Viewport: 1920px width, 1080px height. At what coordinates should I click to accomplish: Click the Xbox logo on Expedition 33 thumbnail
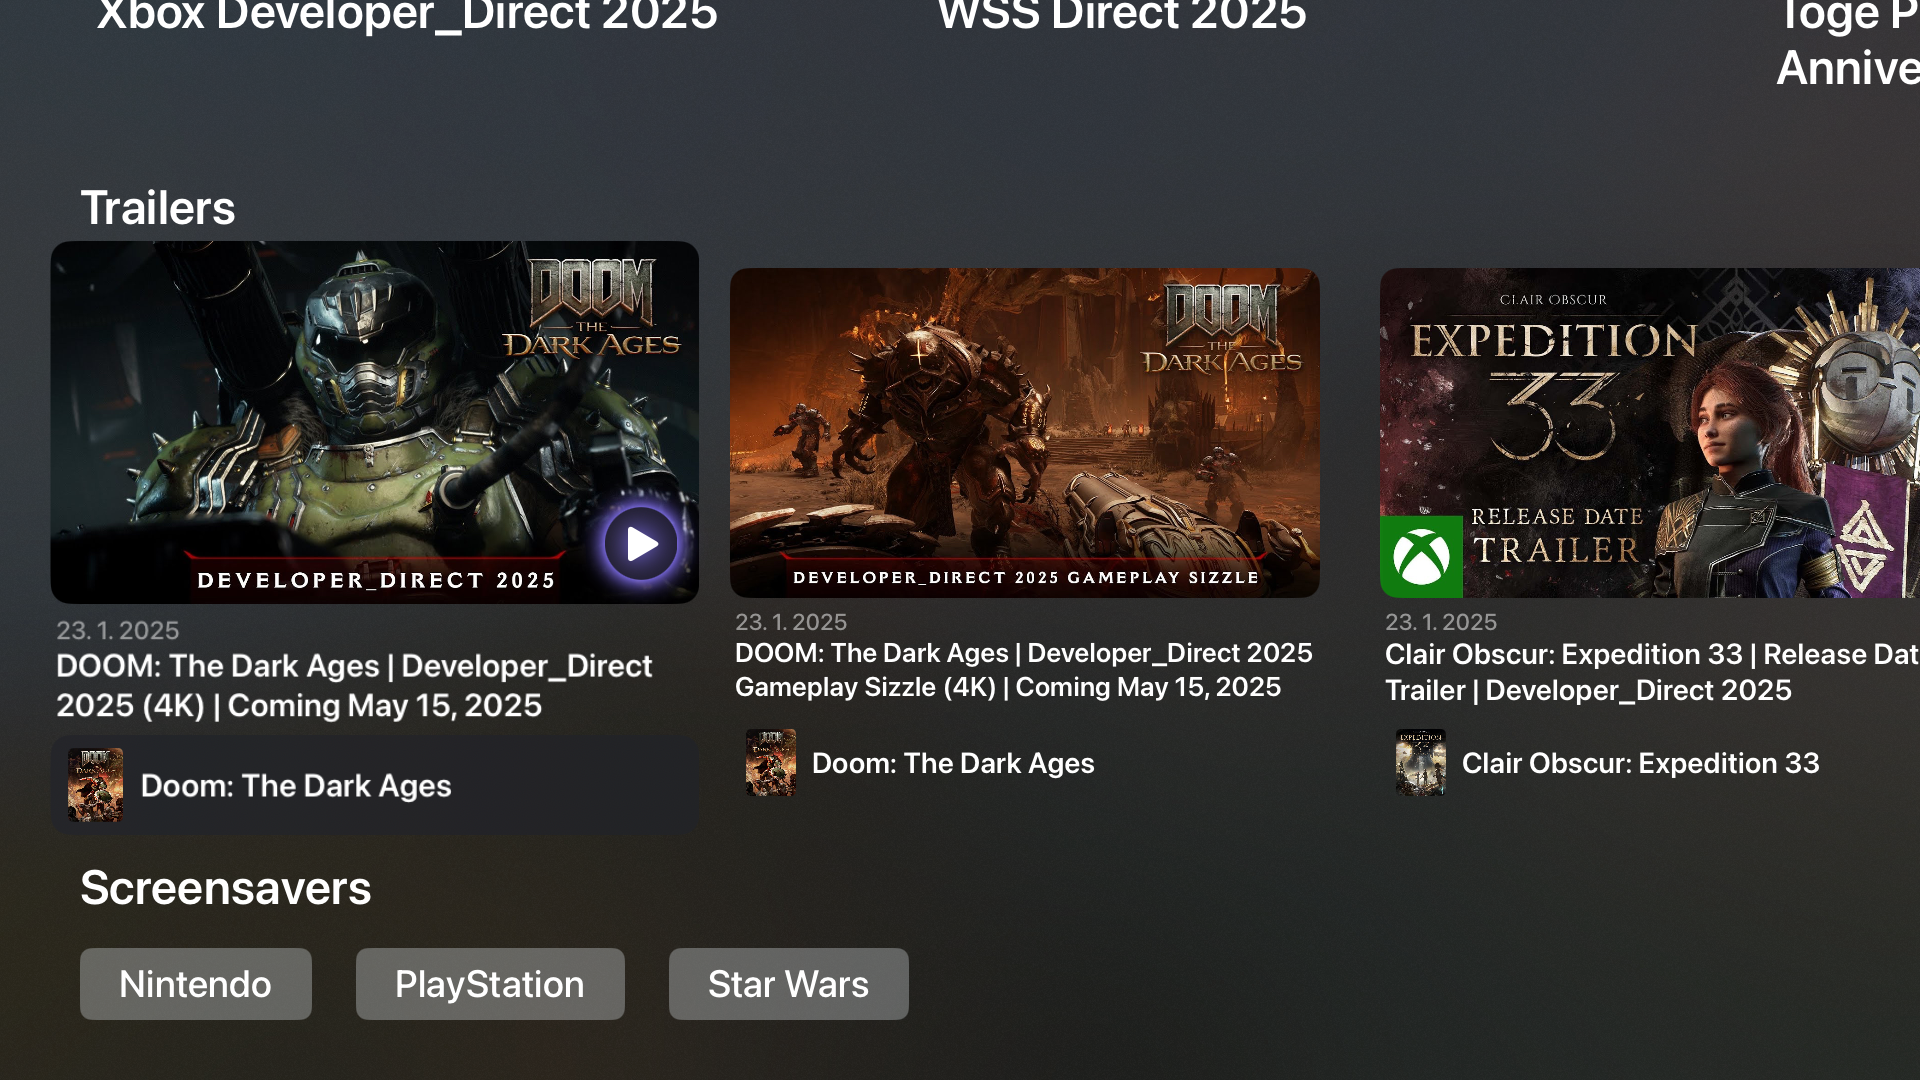[x=1421, y=557]
